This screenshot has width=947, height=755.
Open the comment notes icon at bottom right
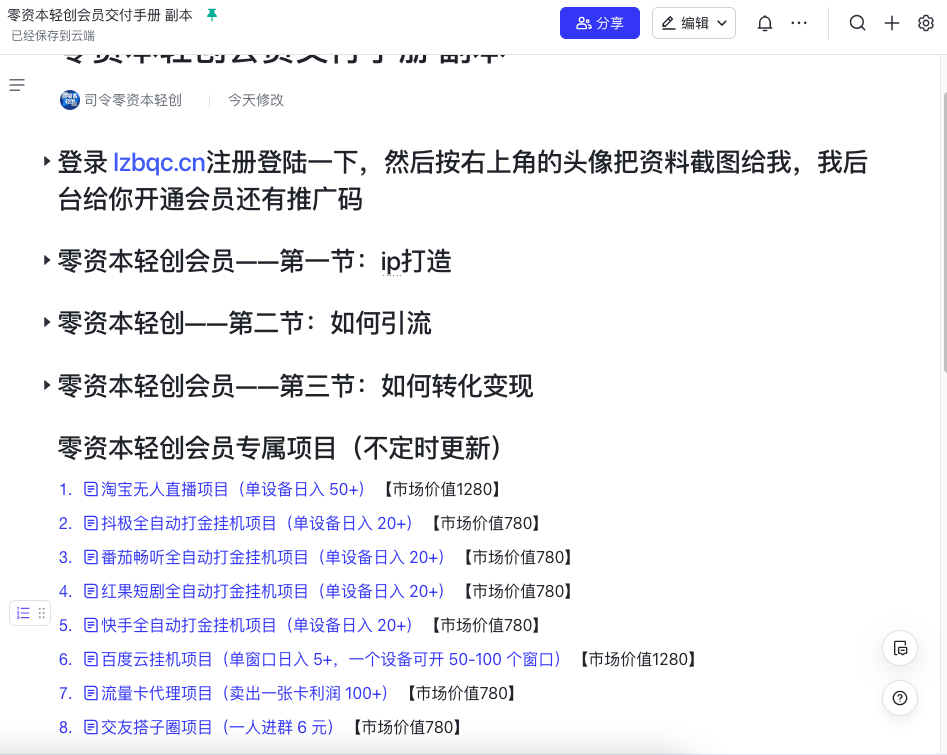[899, 648]
